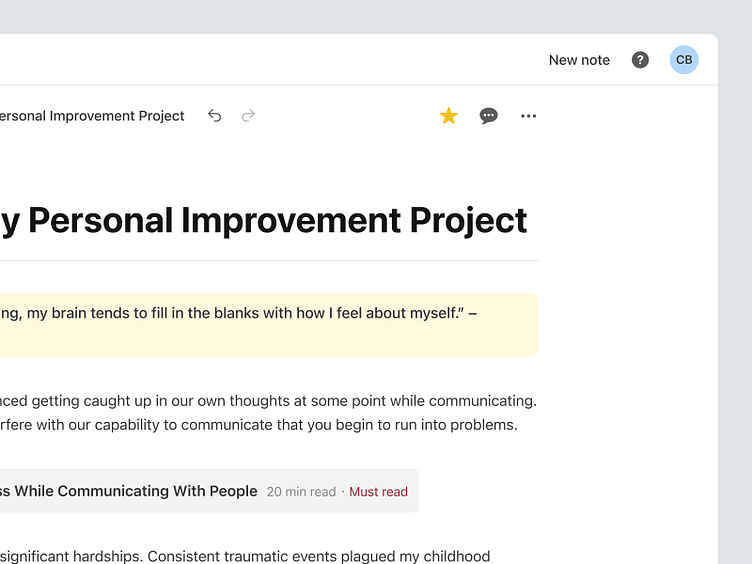752x564 pixels.
Task: Undo the last change with the back arrow
Action: tap(214, 116)
